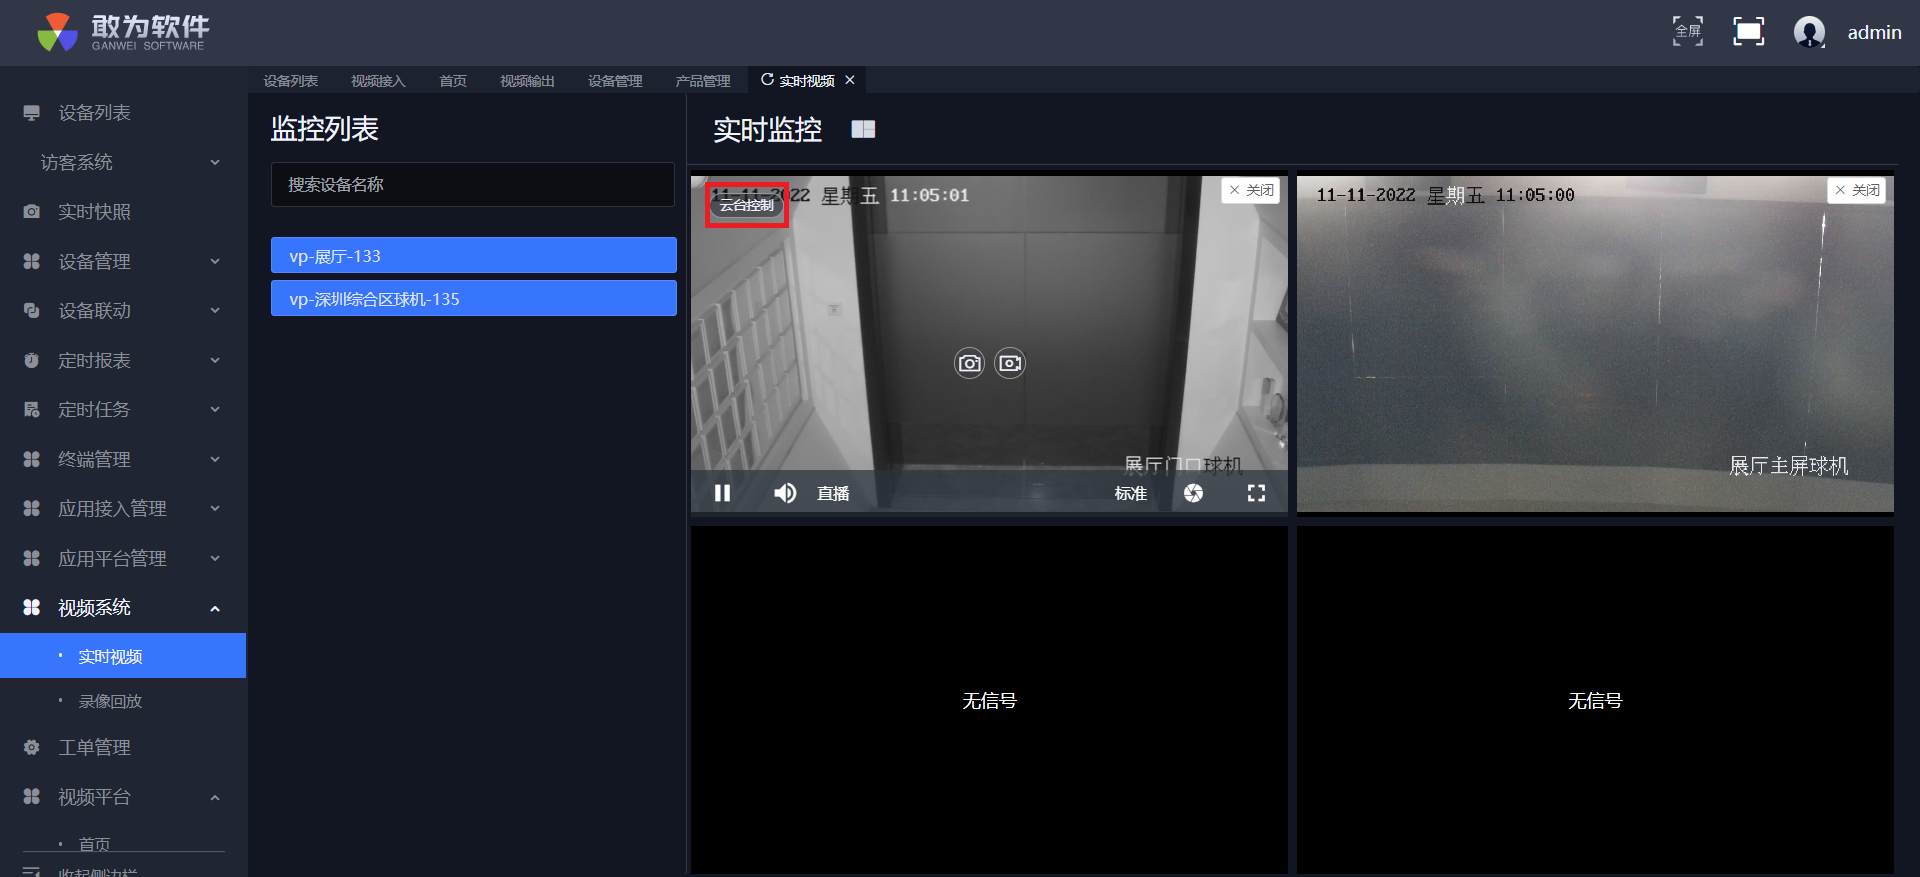Expand the 定时报表 chevron

click(x=215, y=360)
